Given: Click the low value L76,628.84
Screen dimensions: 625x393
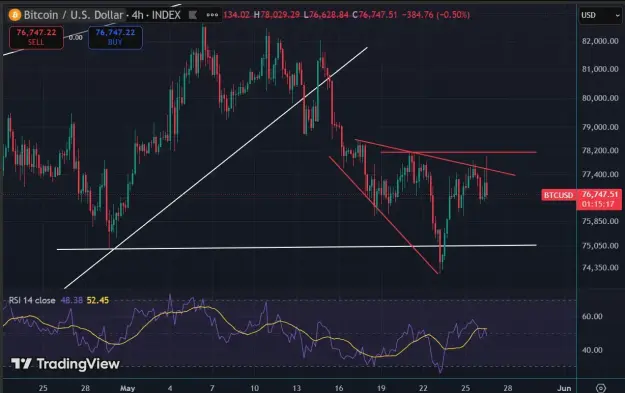Looking at the screenshot, I should [326, 15].
